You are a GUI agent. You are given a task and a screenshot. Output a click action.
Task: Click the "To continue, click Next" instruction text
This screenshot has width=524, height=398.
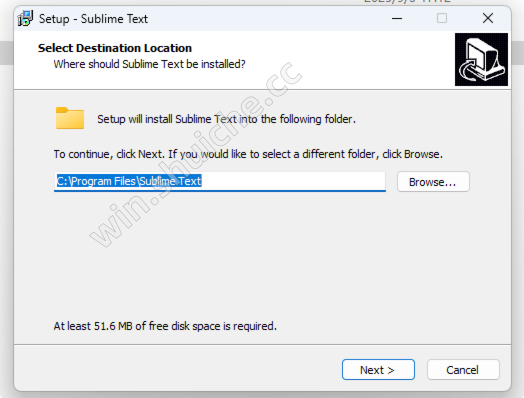(x=248, y=154)
